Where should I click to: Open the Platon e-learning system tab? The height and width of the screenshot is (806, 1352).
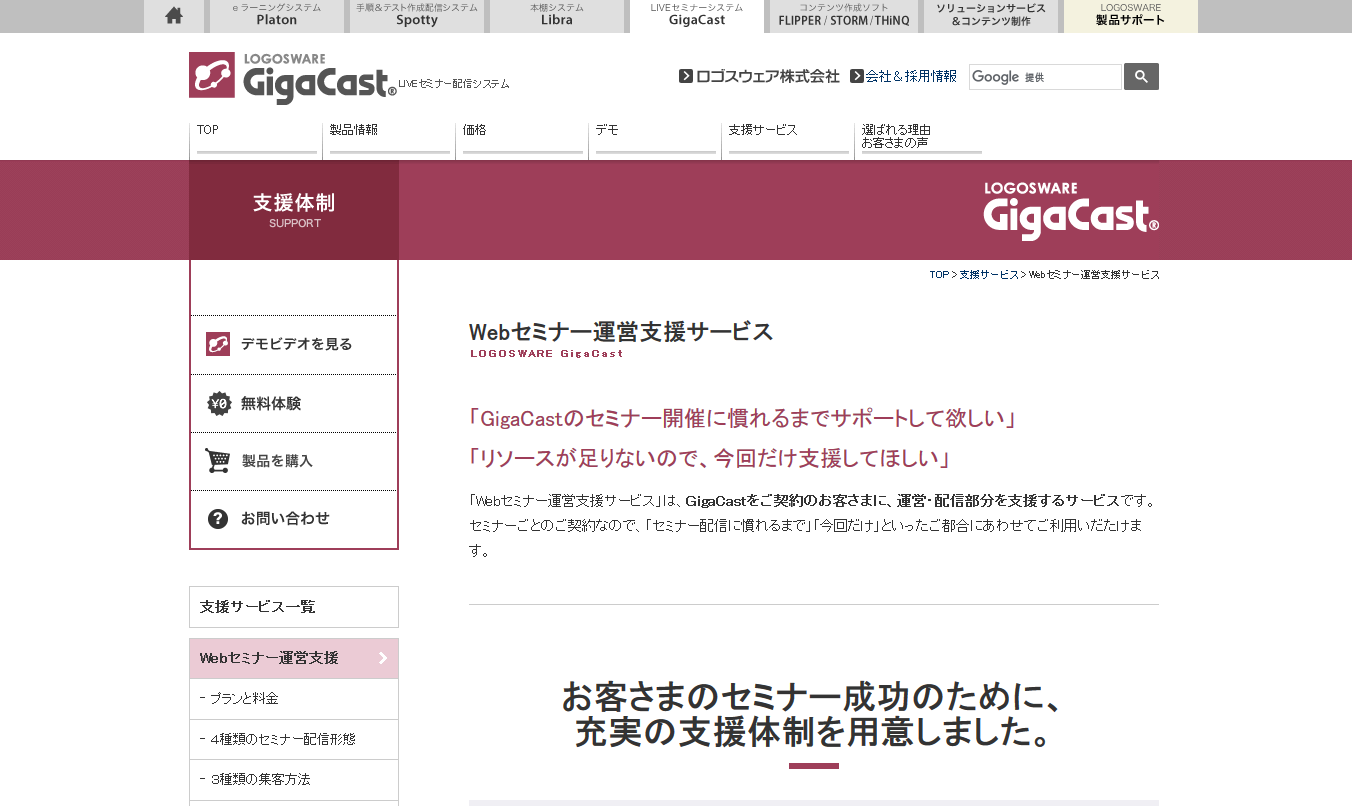click(x=277, y=16)
